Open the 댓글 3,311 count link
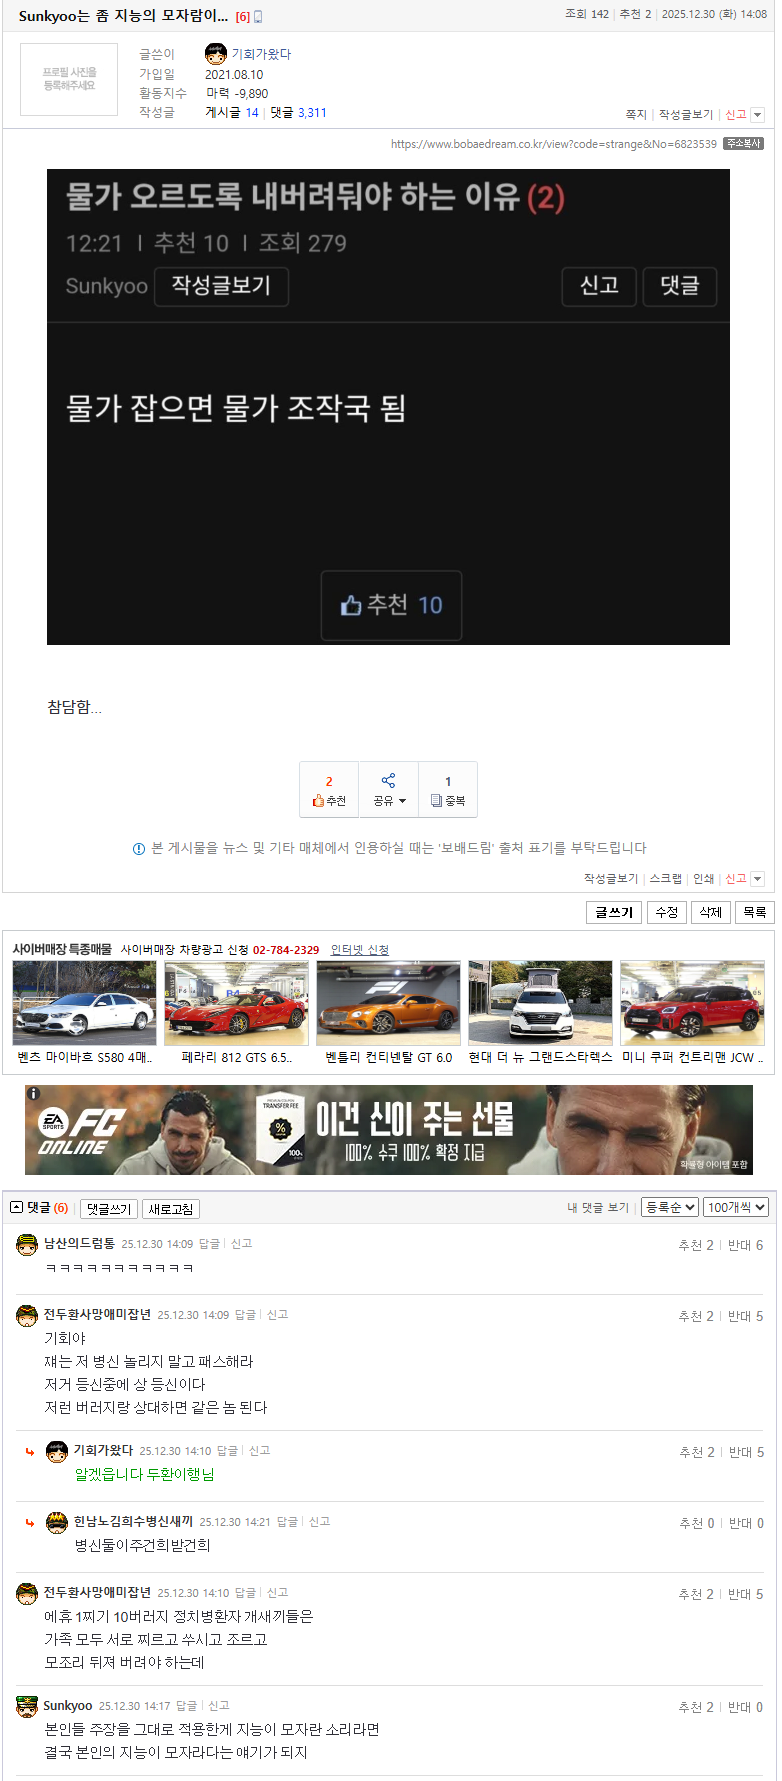Screen dimensions: 782x1781 (x=298, y=113)
